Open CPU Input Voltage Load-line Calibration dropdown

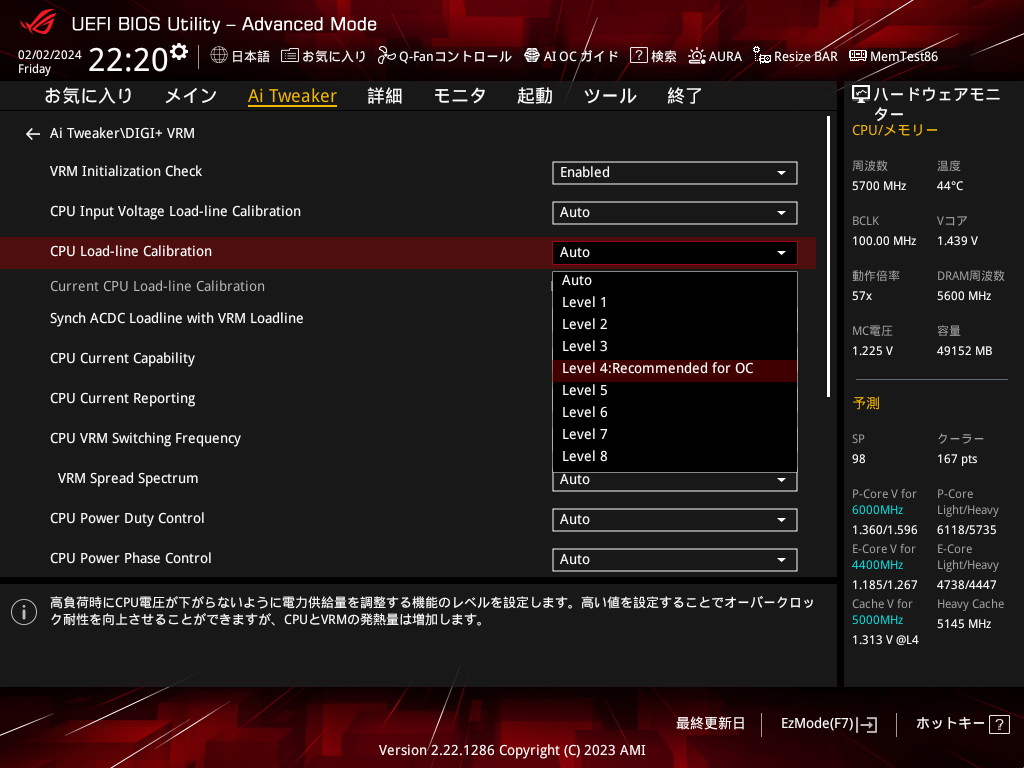675,212
